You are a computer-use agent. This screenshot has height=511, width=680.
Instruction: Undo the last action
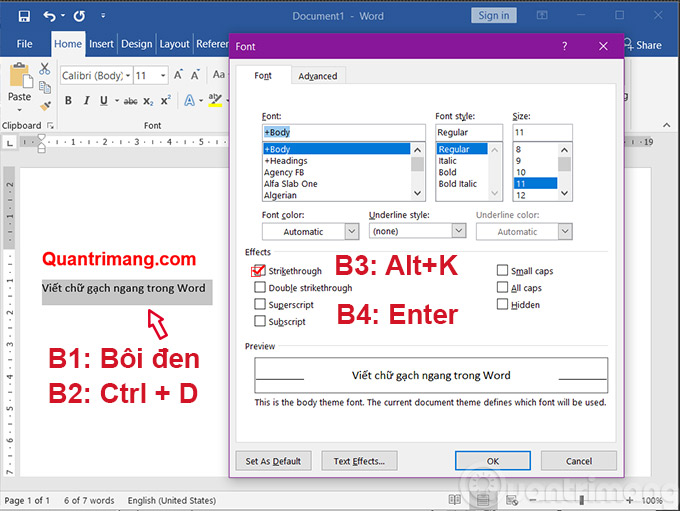(49, 16)
